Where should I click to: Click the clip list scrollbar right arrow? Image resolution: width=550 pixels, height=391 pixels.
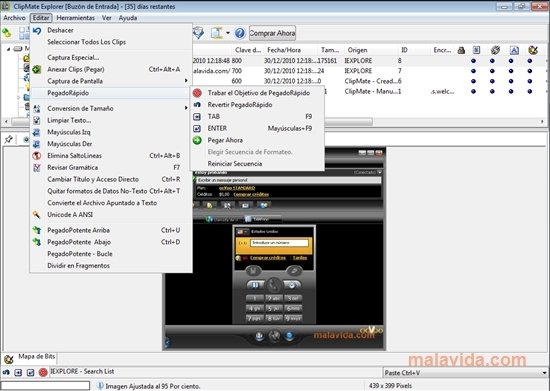pyautogui.click(x=542, y=122)
